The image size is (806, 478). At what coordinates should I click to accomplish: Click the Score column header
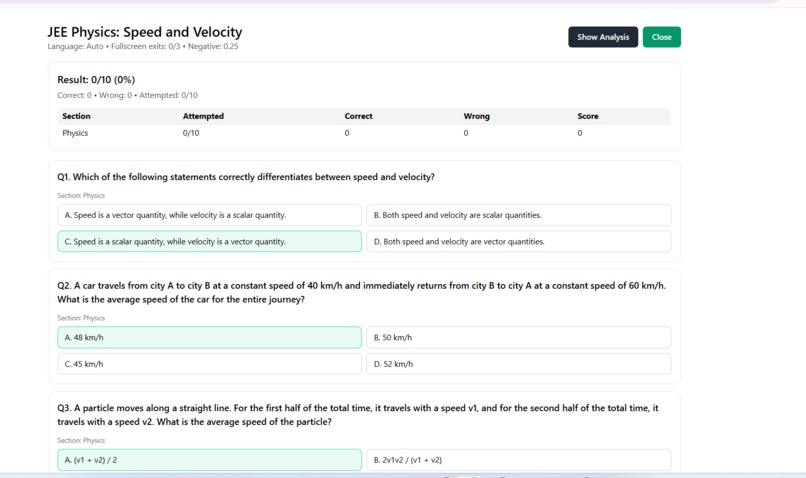point(588,116)
